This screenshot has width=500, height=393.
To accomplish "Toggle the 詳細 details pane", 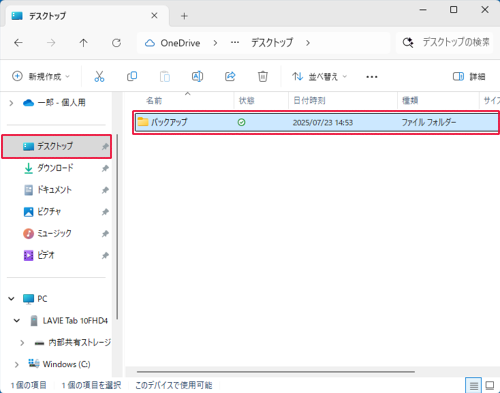I will [469, 77].
